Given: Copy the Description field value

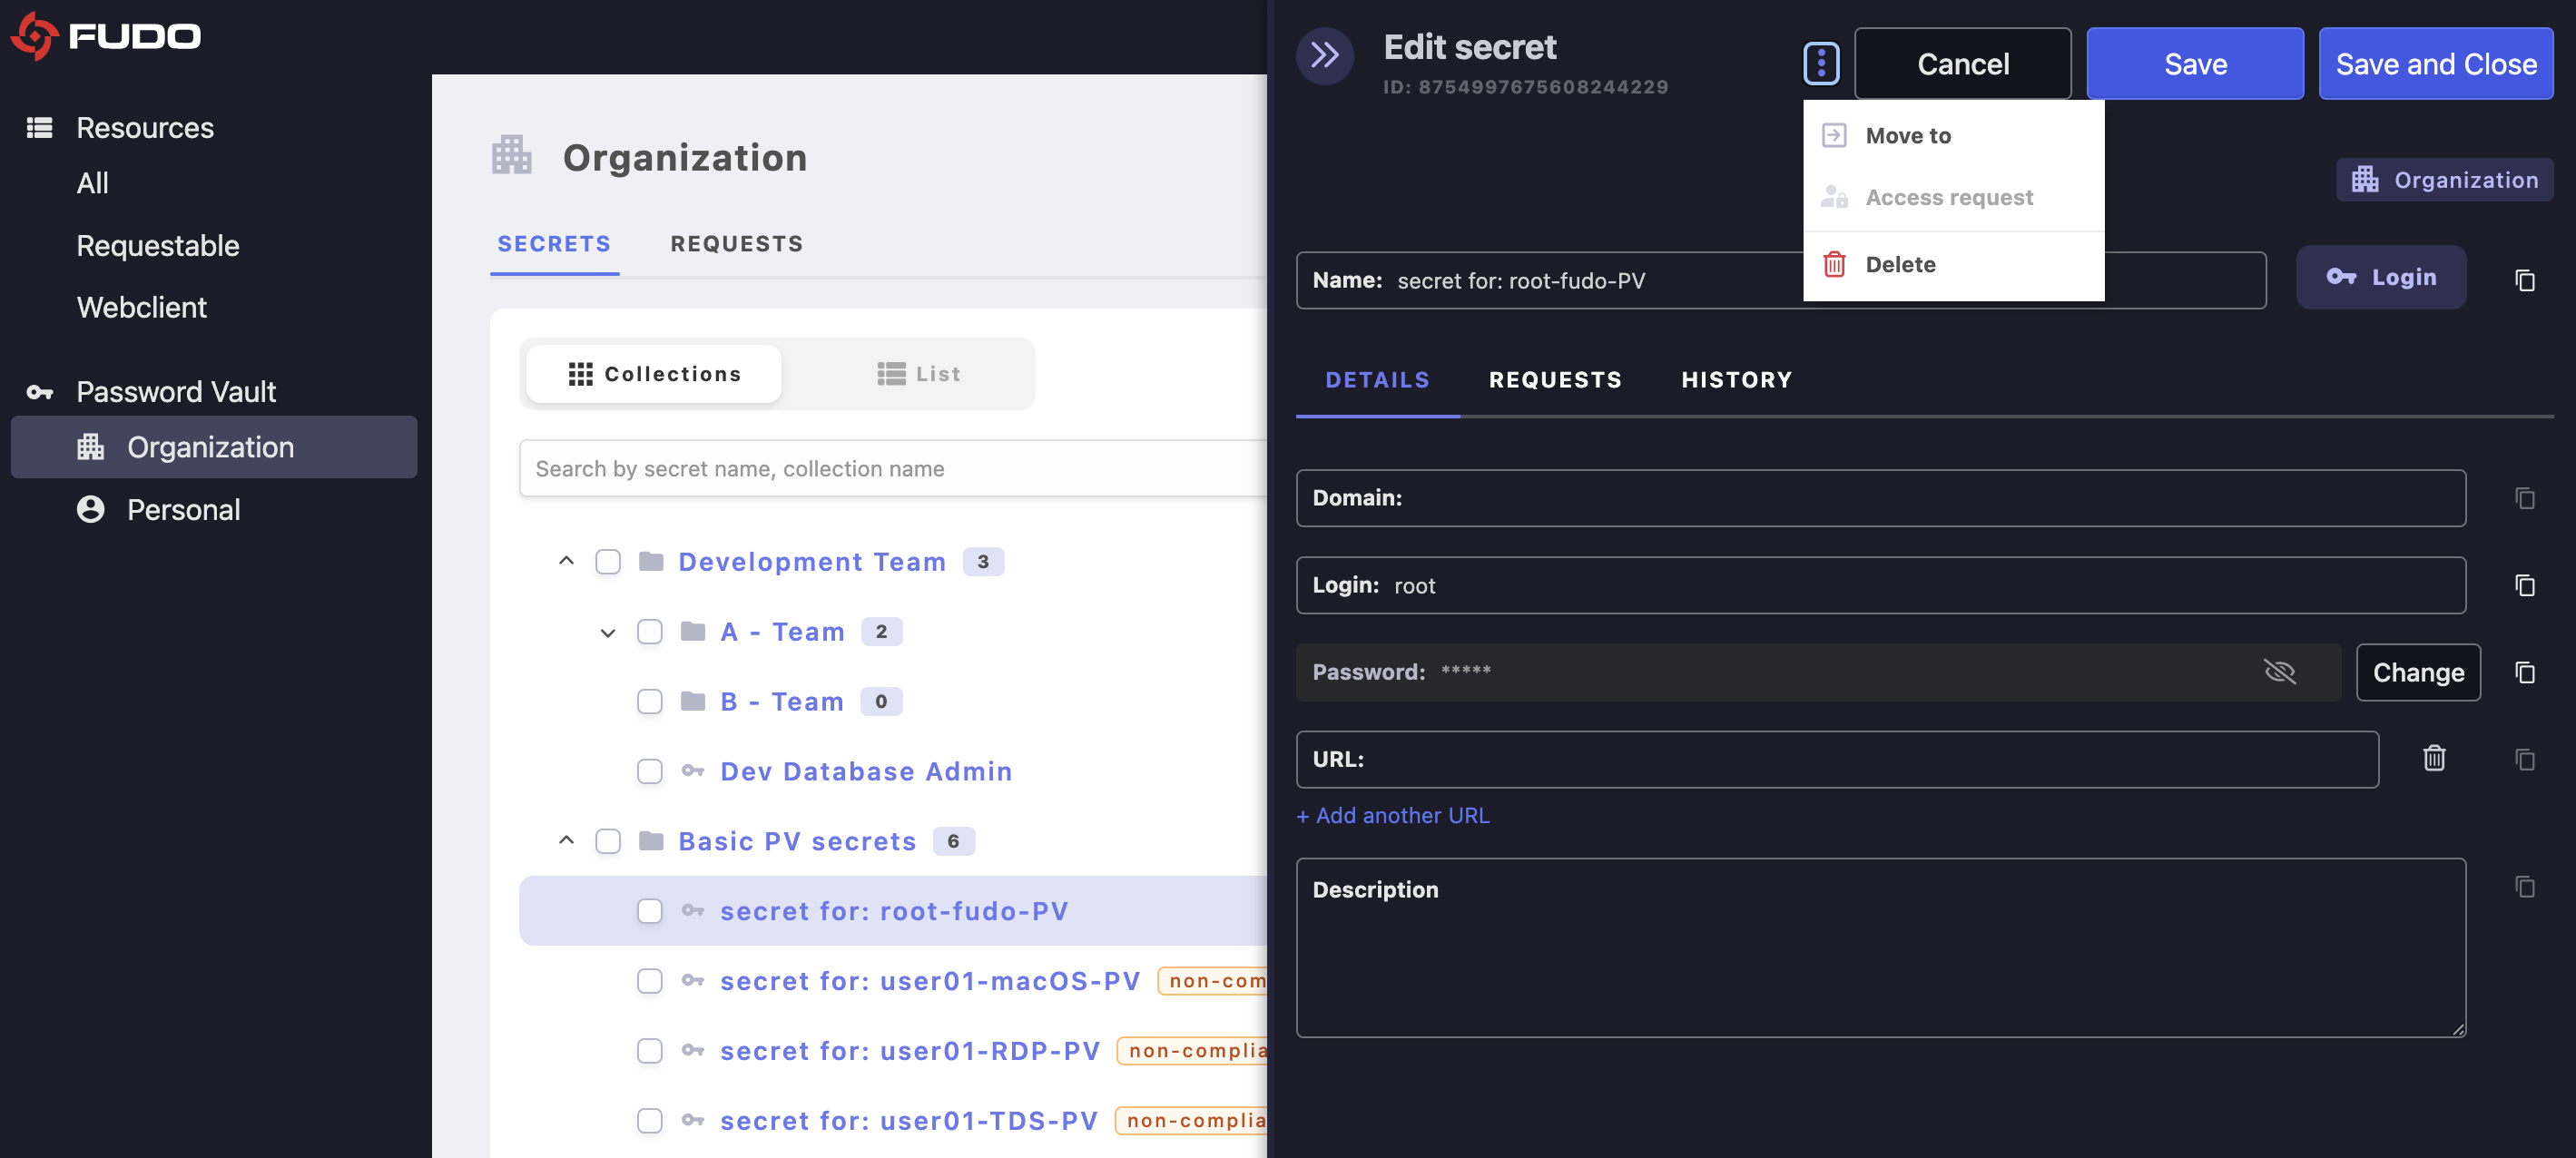Looking at the screenshot, I should 2524,886.
